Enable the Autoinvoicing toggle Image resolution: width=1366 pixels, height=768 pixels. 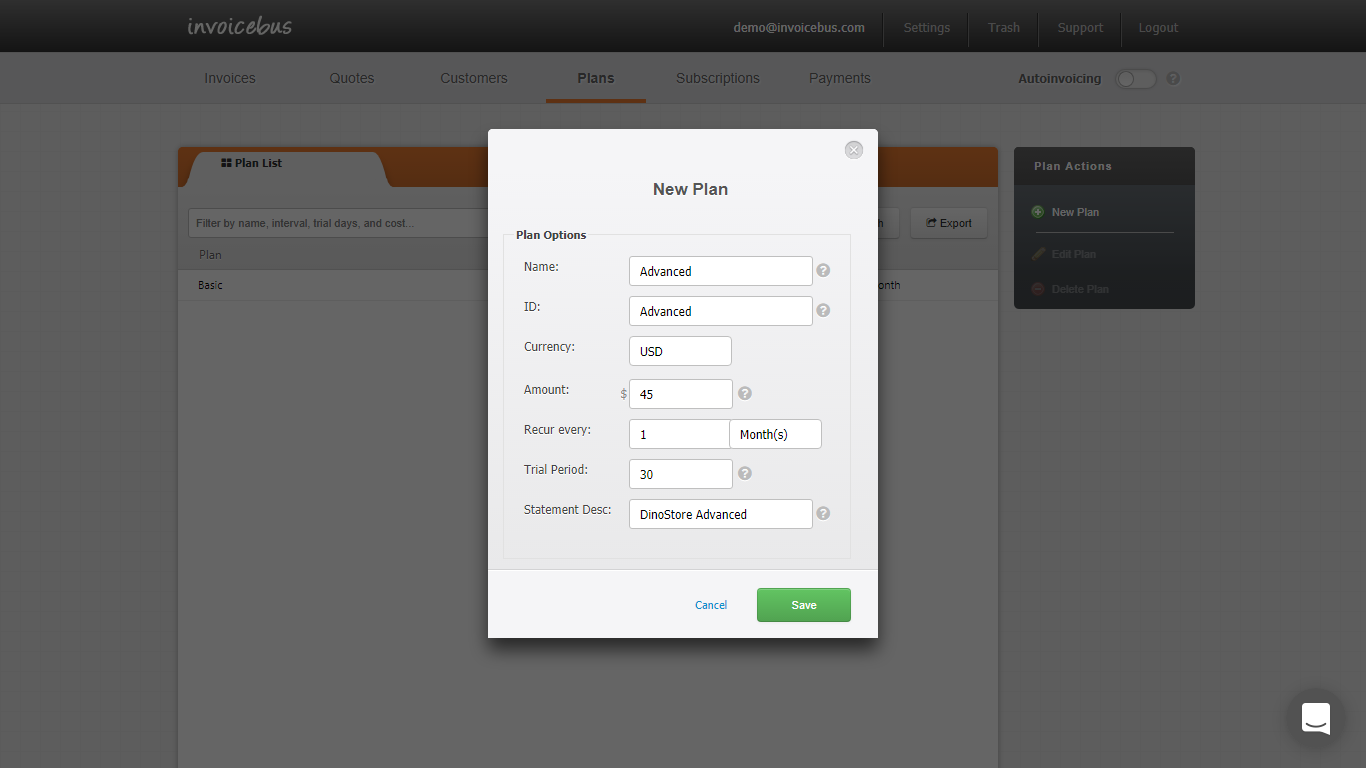[x=1135, y=78]
